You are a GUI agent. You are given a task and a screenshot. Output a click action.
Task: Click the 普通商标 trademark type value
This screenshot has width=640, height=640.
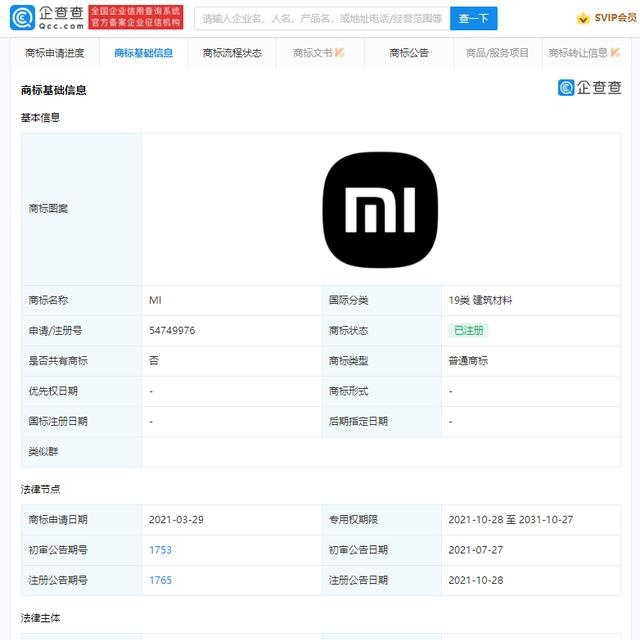point(468,360)
